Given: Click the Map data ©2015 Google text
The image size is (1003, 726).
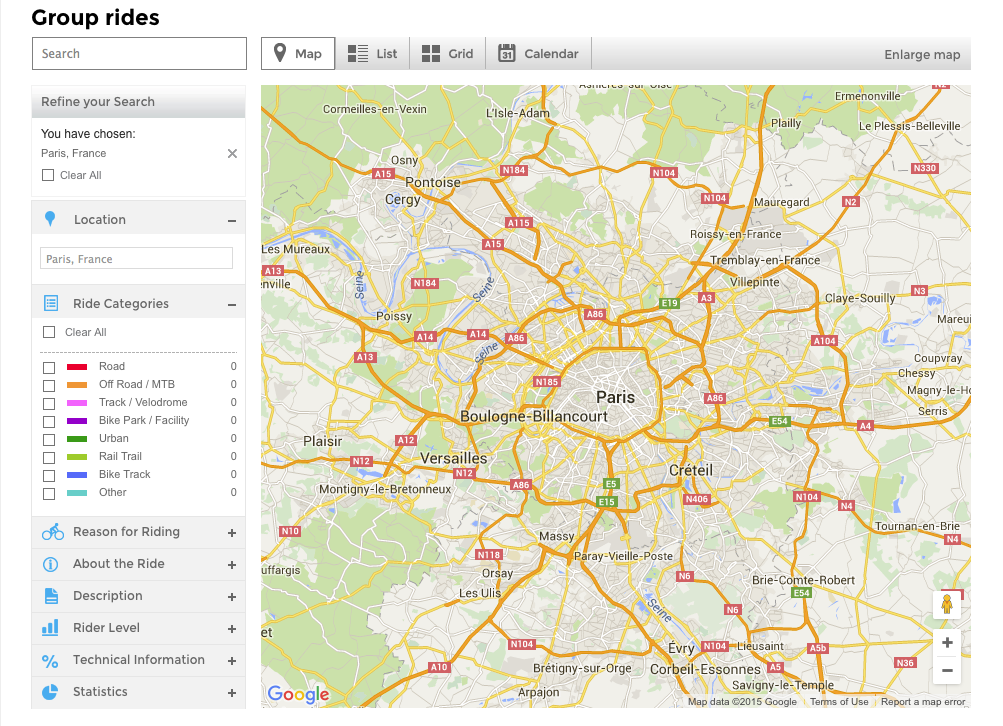Looking at the screenshot, I should pyautogui.click(x=742, y=702).
